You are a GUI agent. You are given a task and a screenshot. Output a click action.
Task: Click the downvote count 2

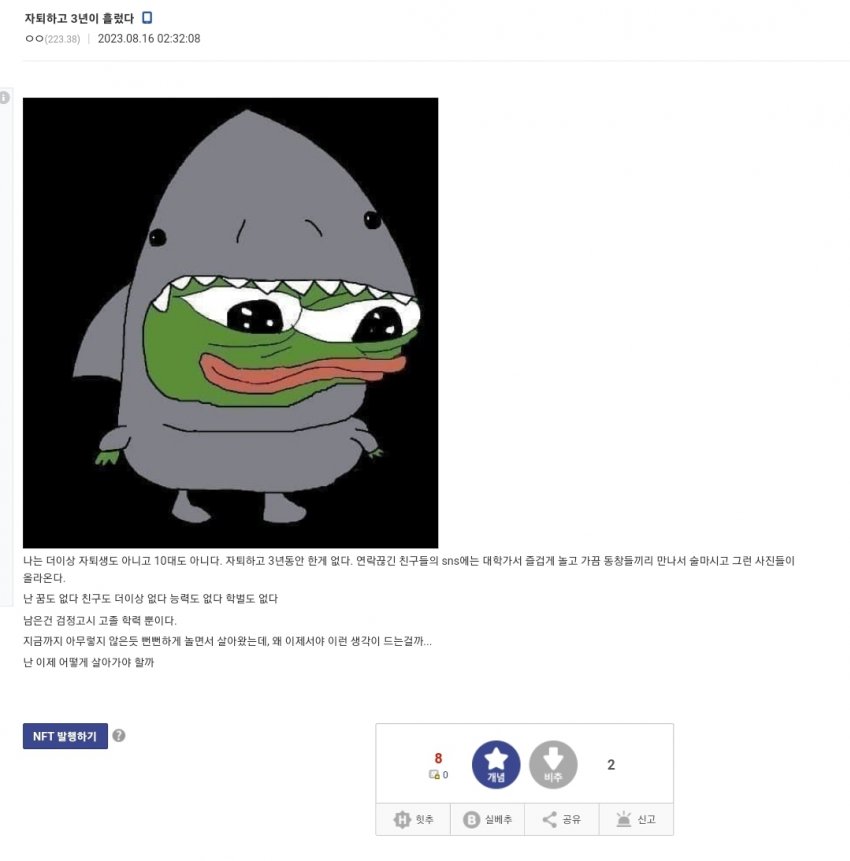[611, 765]
